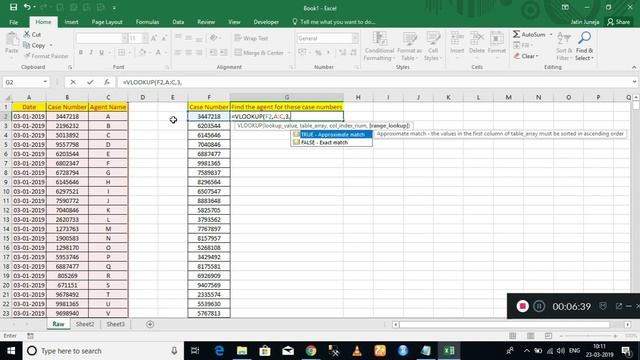Cancel formula entry with X icon
The width and height of the screenshot is (640, 360).
73,82
